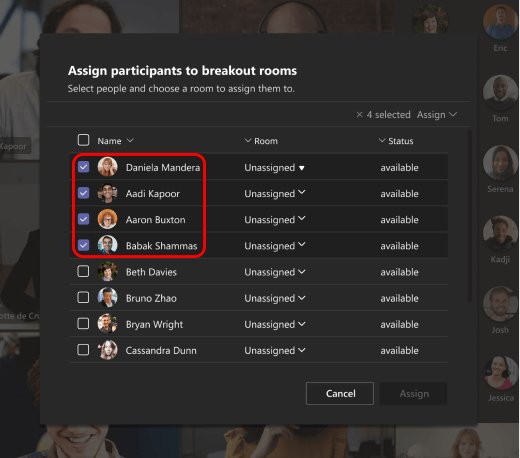
Task: Click Cassandra Dunn's available status
Action: pos(399,350)
